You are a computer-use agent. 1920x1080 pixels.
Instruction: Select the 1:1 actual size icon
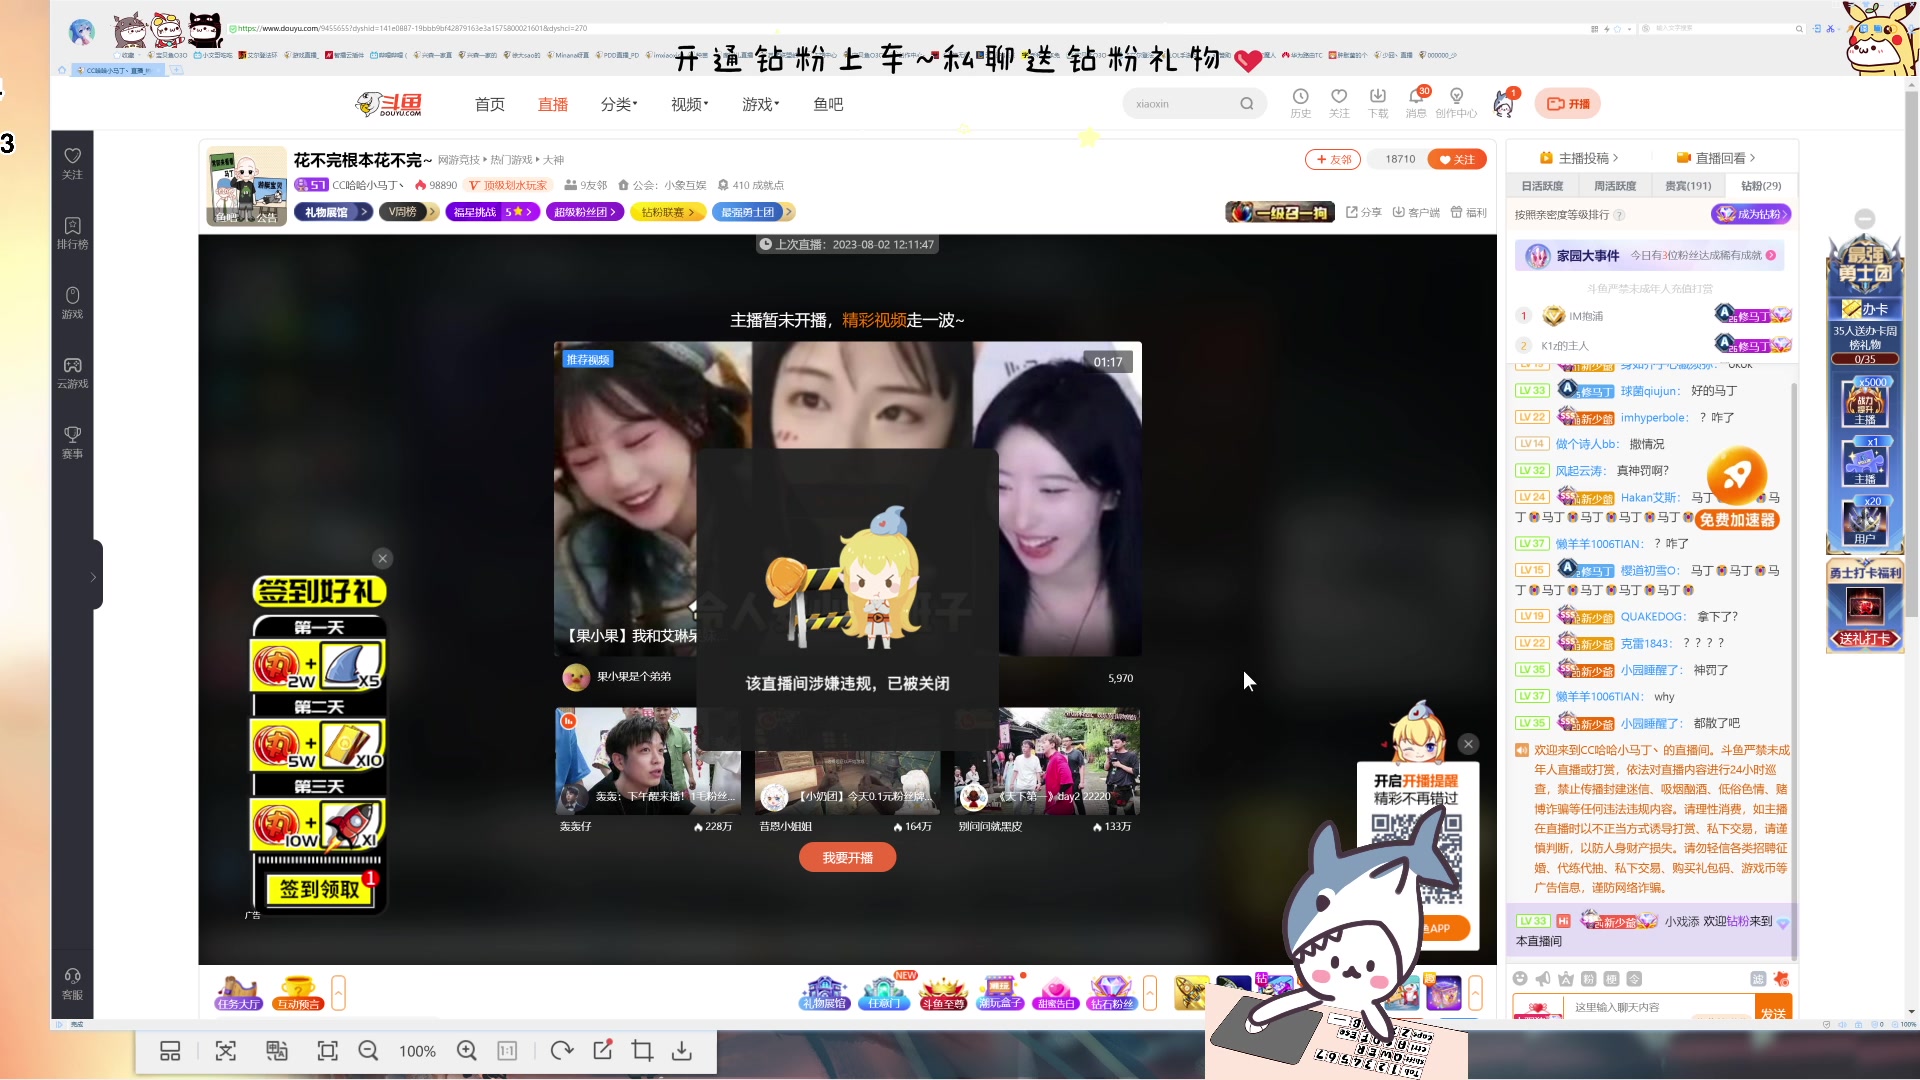click(506, 1050)
